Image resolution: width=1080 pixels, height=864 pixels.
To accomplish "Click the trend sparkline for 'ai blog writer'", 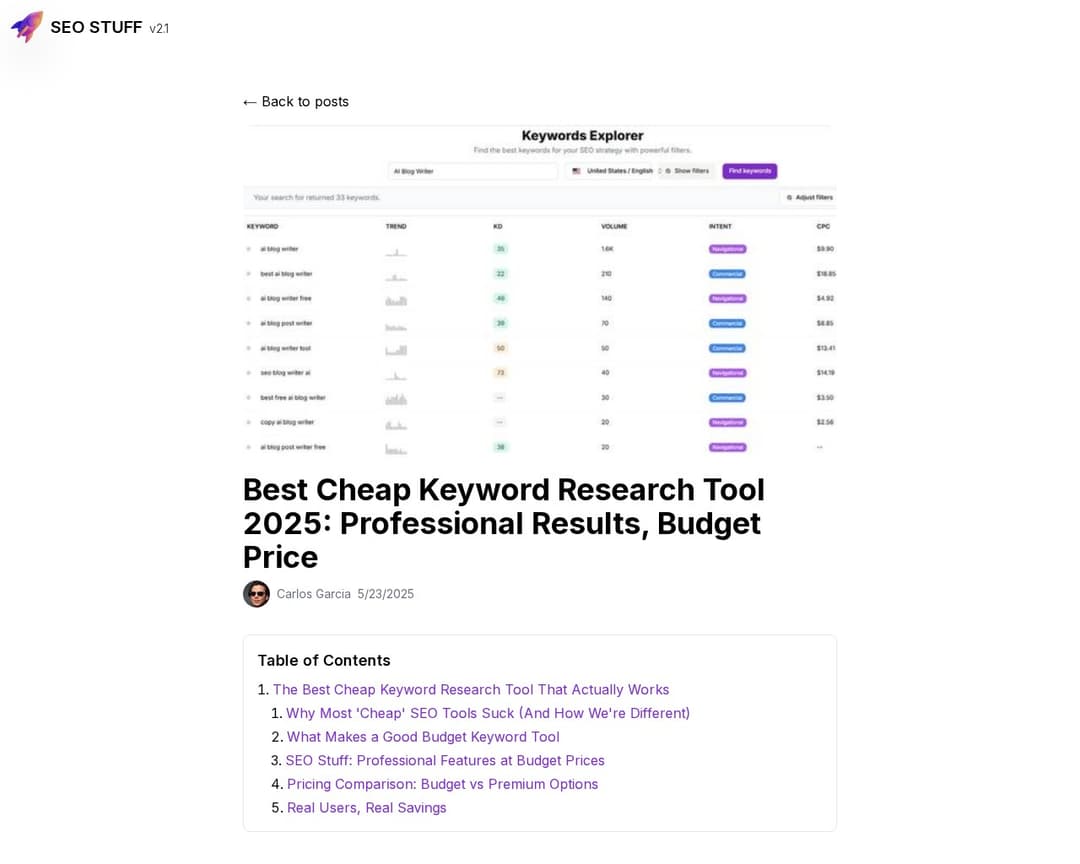I will 396,249.
